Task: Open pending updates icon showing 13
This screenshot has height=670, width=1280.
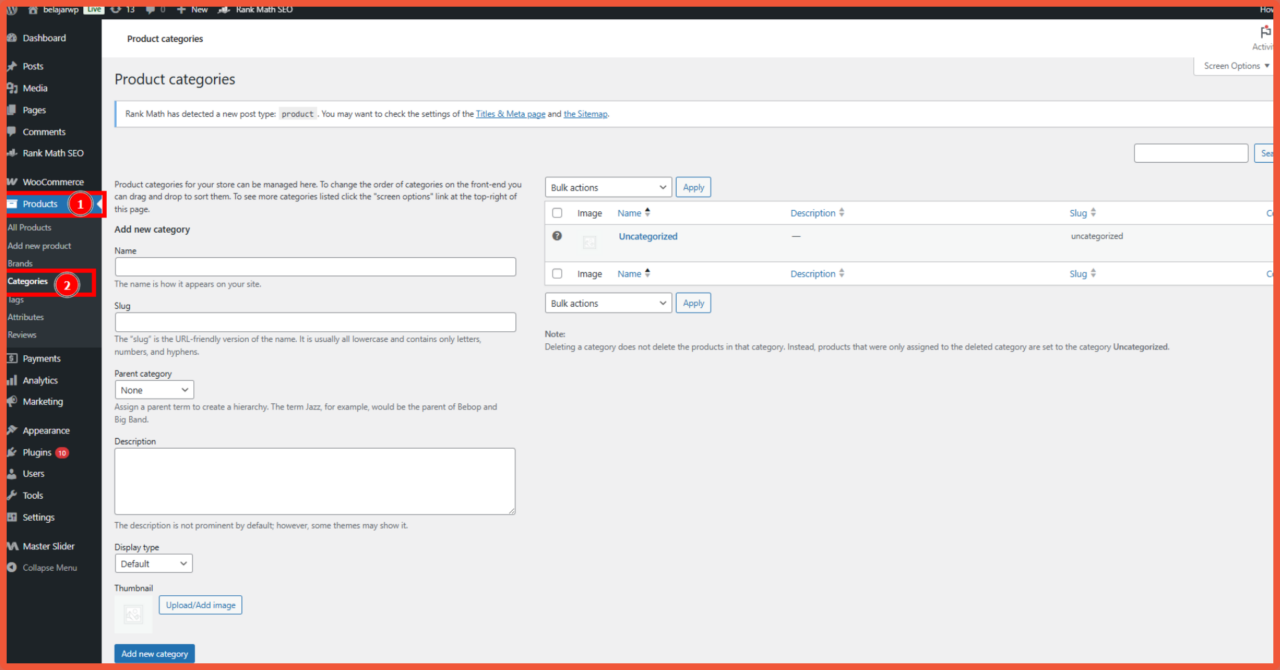Action: click(116, 9)
